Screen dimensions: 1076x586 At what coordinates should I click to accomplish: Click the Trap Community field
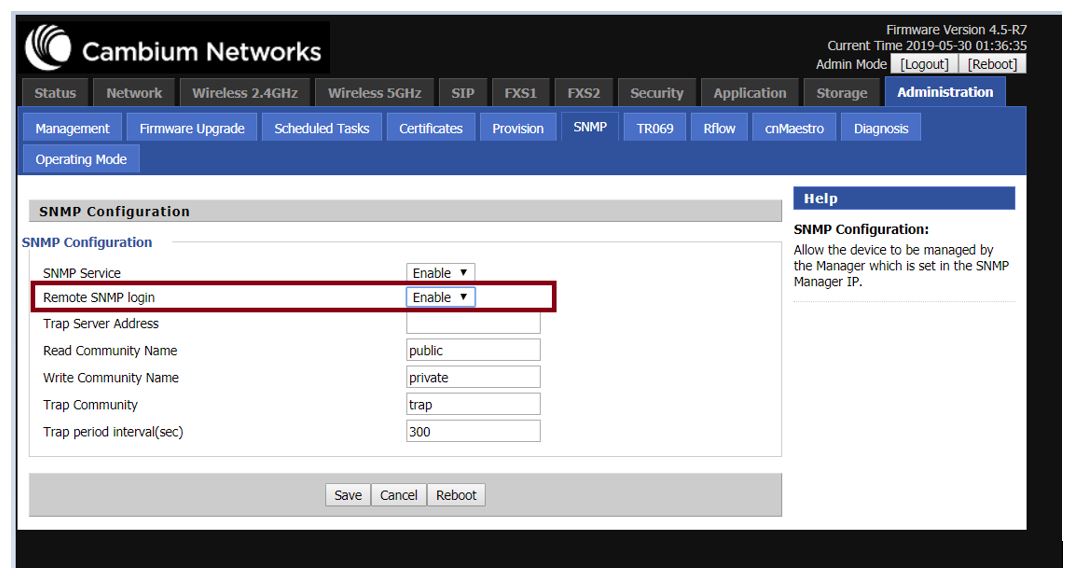(x=473, y=404)
